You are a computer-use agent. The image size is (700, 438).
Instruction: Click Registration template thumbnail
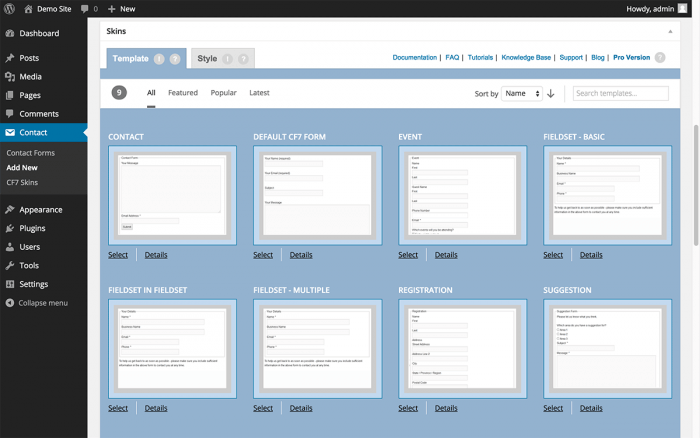(462, 349)
